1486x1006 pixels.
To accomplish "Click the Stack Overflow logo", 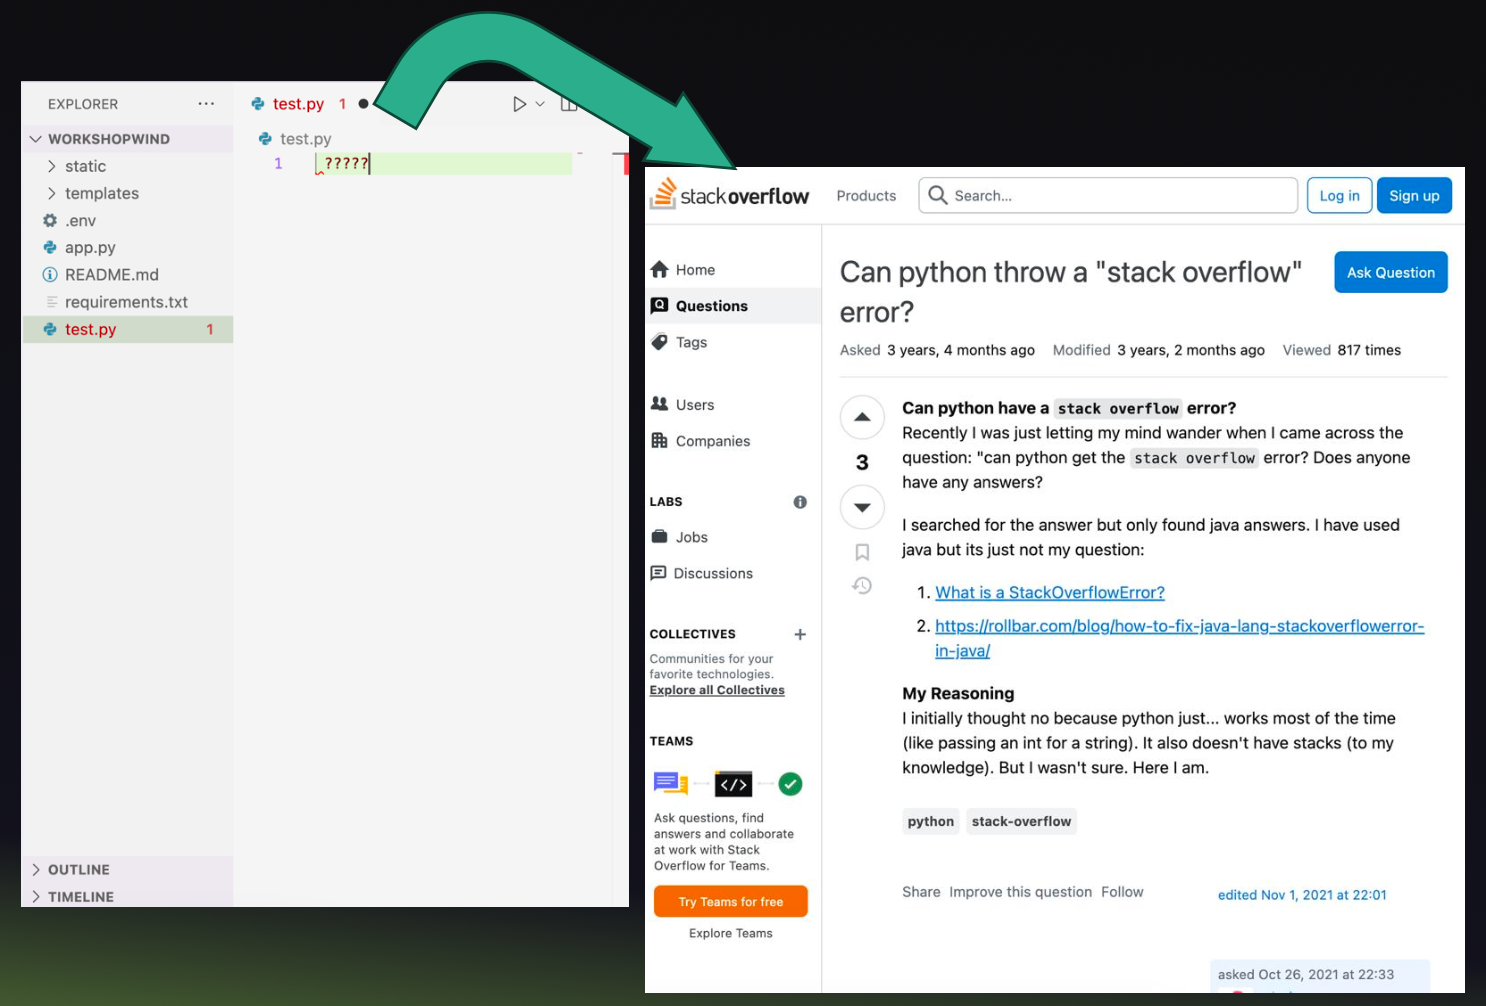I will click(x=729, y=195).
